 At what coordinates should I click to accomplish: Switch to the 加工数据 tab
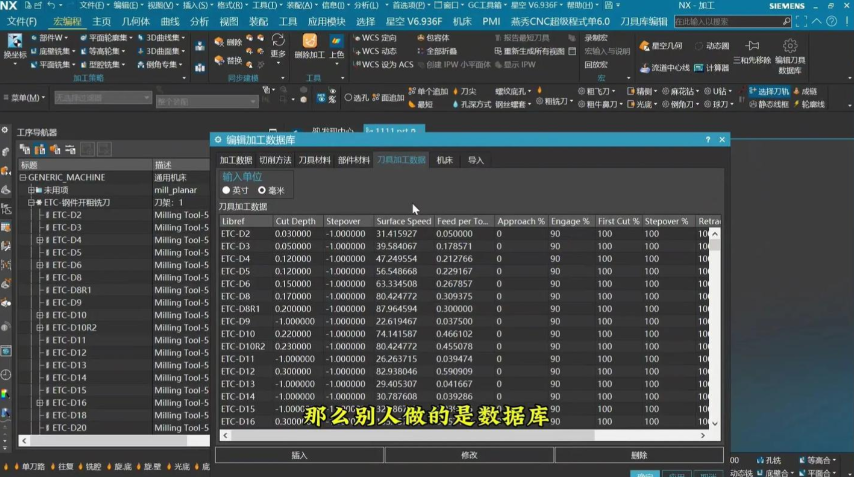click(236, 160)
